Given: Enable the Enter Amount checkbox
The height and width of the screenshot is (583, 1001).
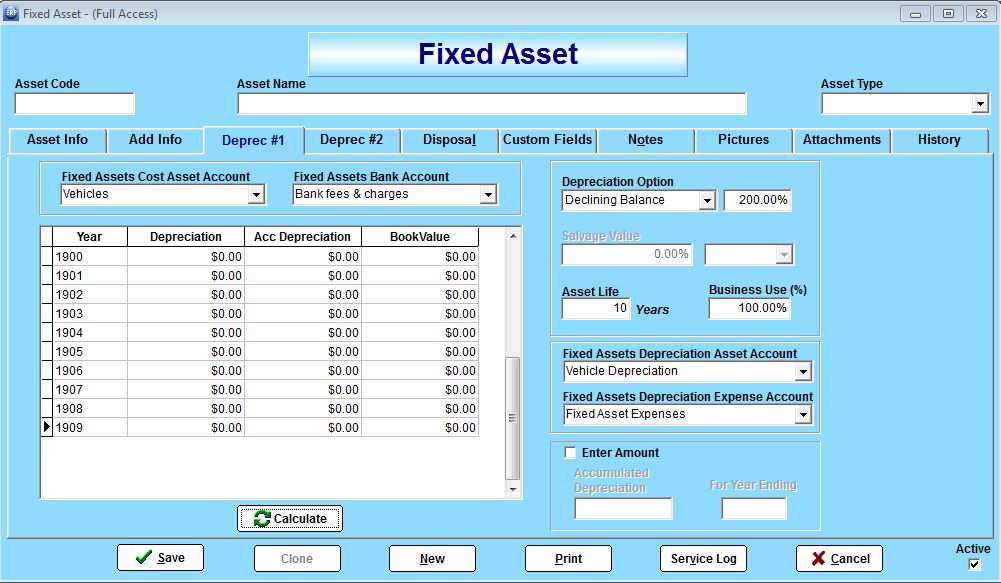Looking at the screenshot, I should pos(570,452).
